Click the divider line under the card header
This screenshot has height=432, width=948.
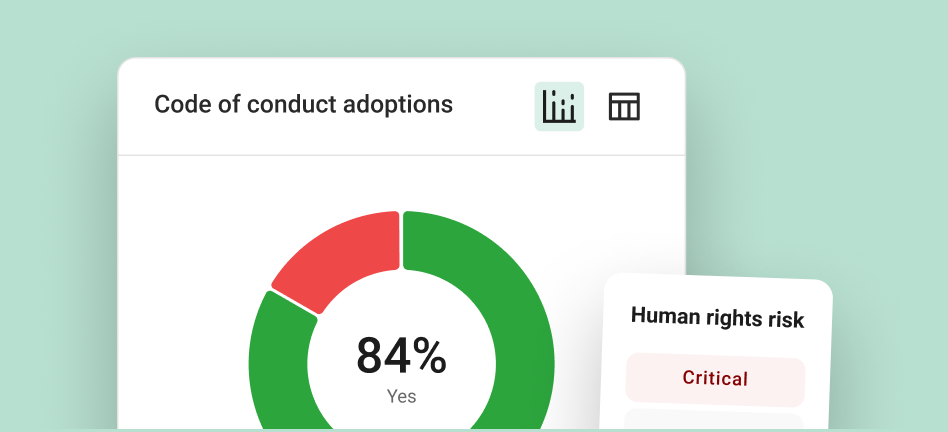(401, 155)
